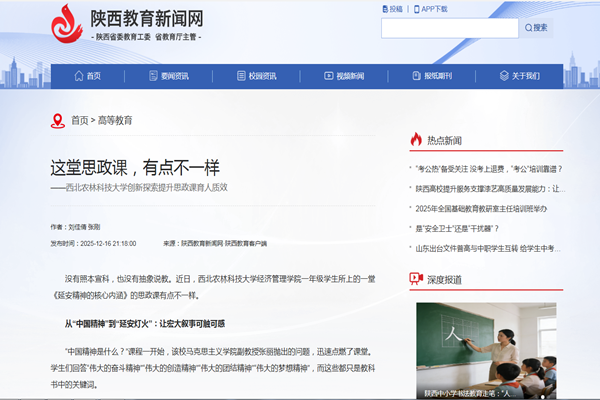This screenshot has height=400, width=600.
Task: Click the author line 作者：刘佳倩 张刚
Action: [75, 227]
